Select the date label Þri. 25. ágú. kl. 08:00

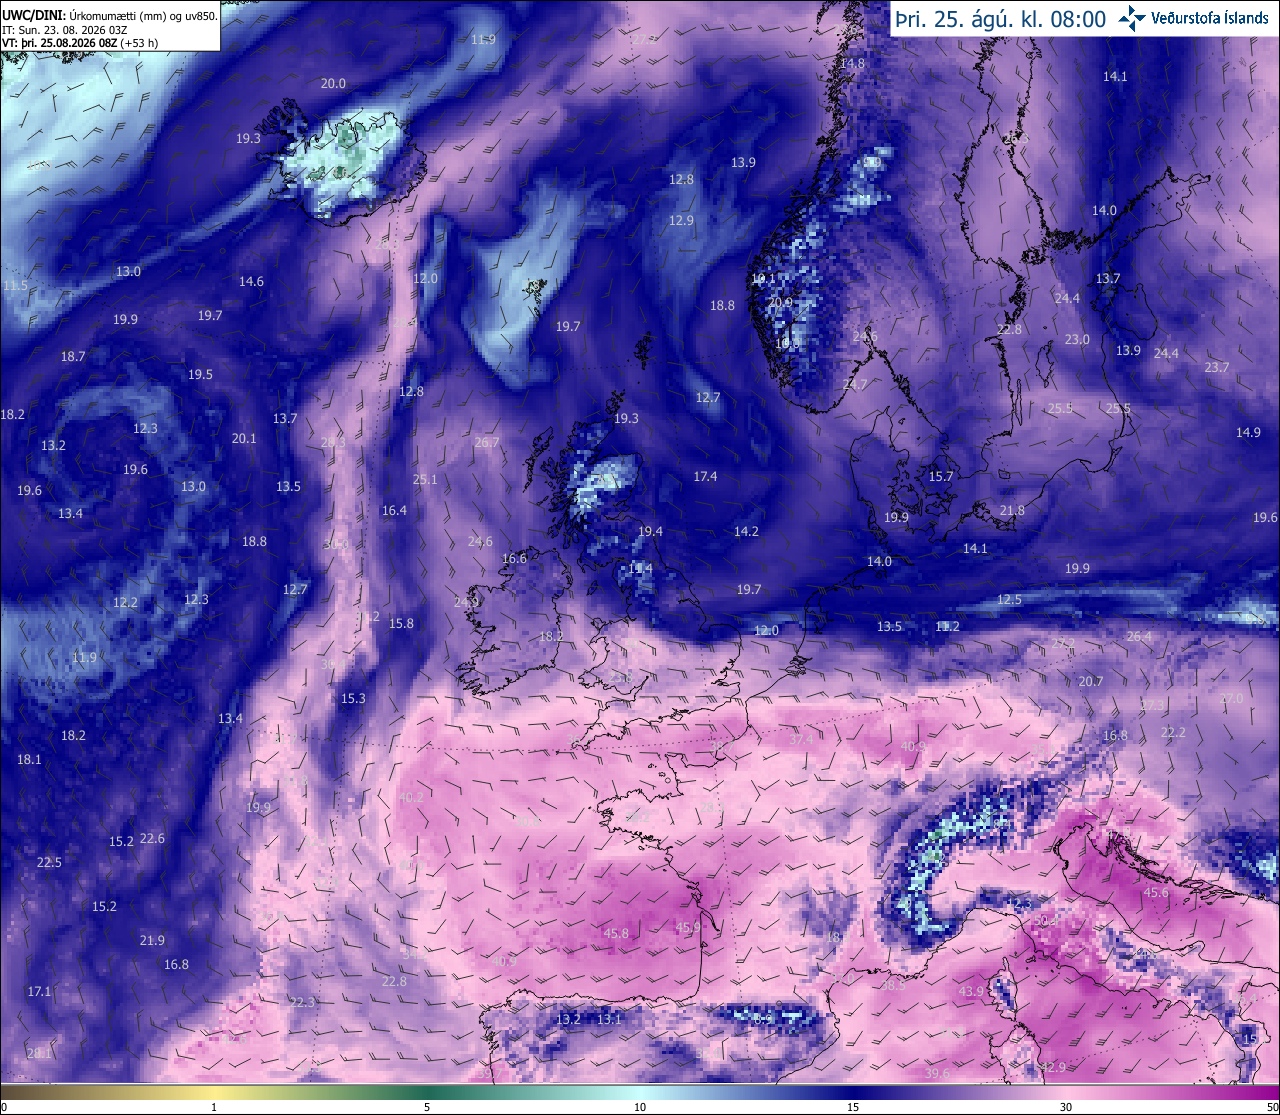point(1001,19)
